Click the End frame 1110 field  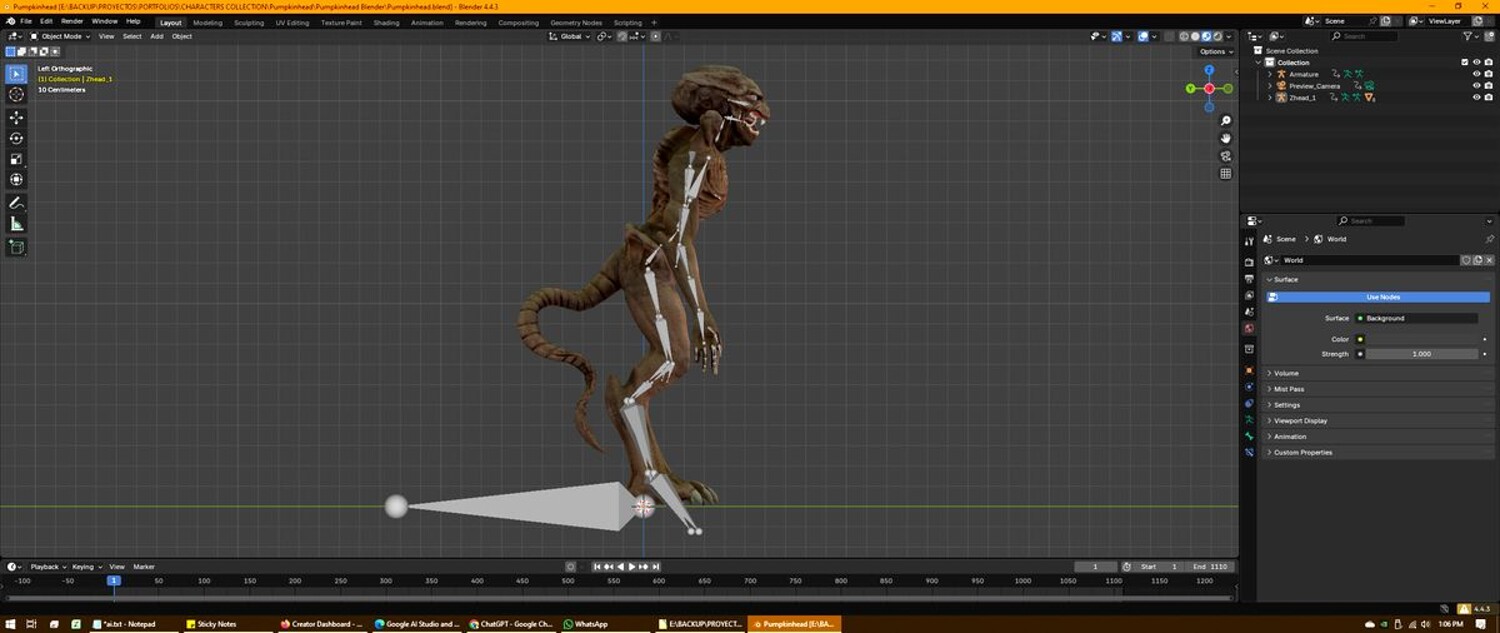[x=1210, y=567]
